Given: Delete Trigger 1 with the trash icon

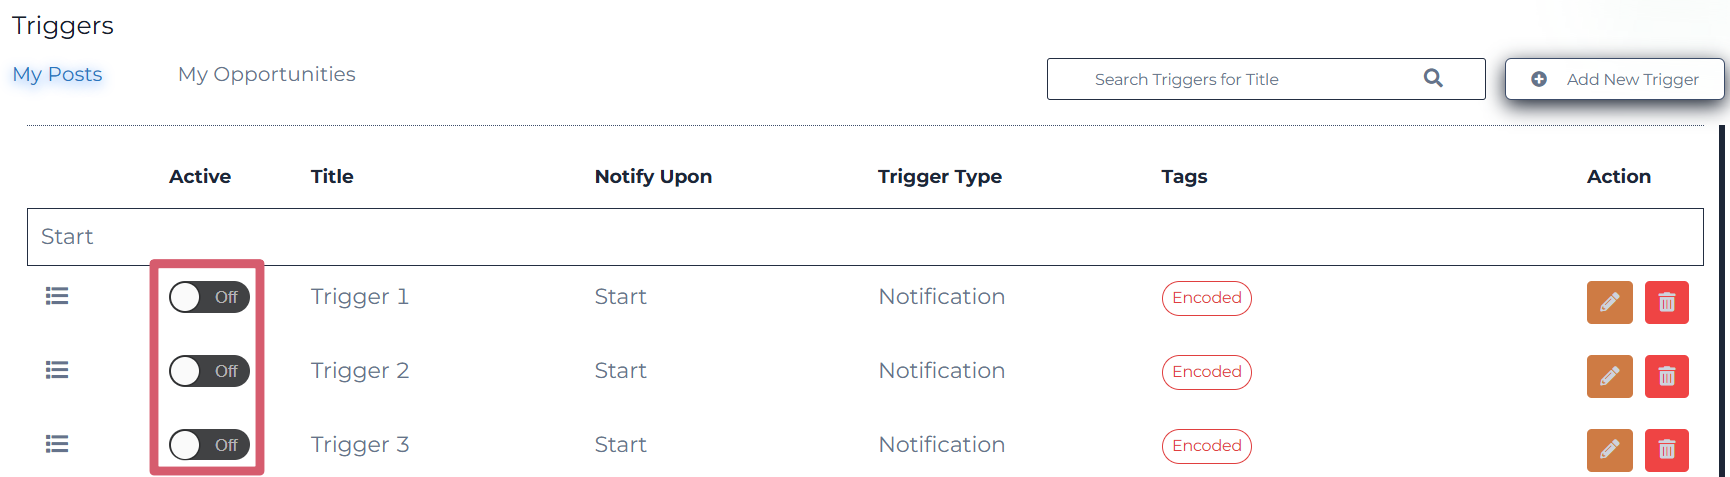Looking at the screenshot, I should click(x=1666, y=302).
